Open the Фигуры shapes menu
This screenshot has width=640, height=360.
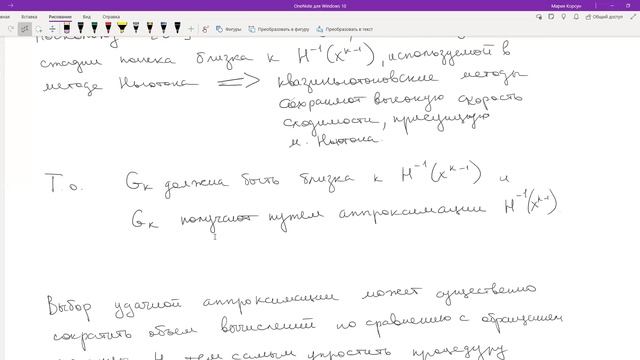229,29
